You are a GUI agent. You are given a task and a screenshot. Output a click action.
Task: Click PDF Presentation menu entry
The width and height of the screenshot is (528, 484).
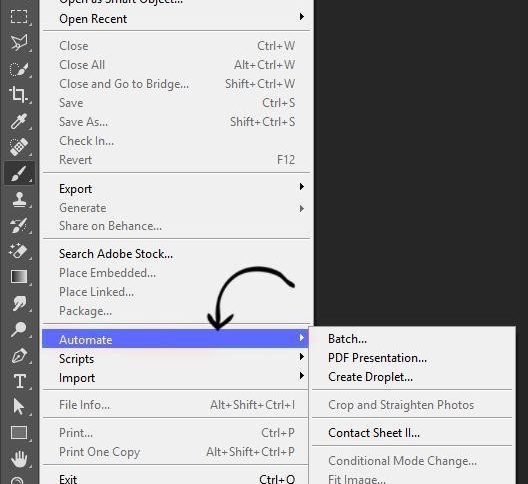pos(377,358)
